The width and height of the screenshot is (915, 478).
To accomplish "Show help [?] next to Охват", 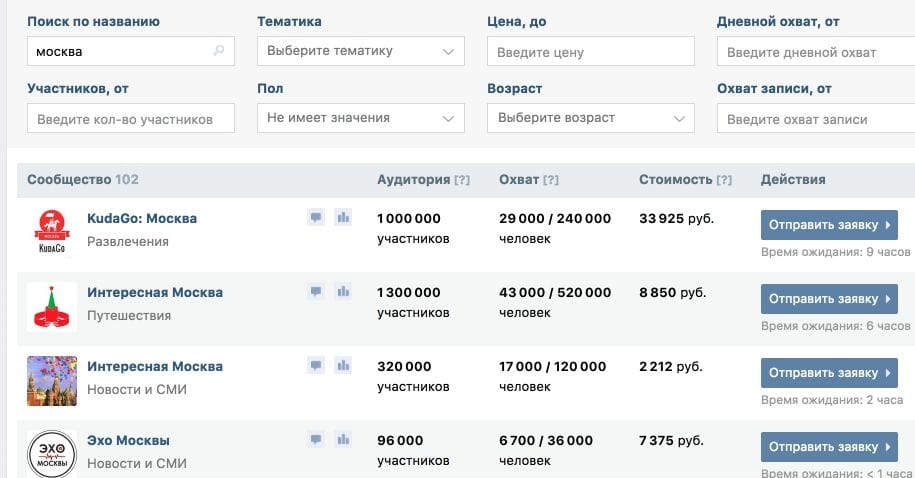I will [x=550, y=180].
